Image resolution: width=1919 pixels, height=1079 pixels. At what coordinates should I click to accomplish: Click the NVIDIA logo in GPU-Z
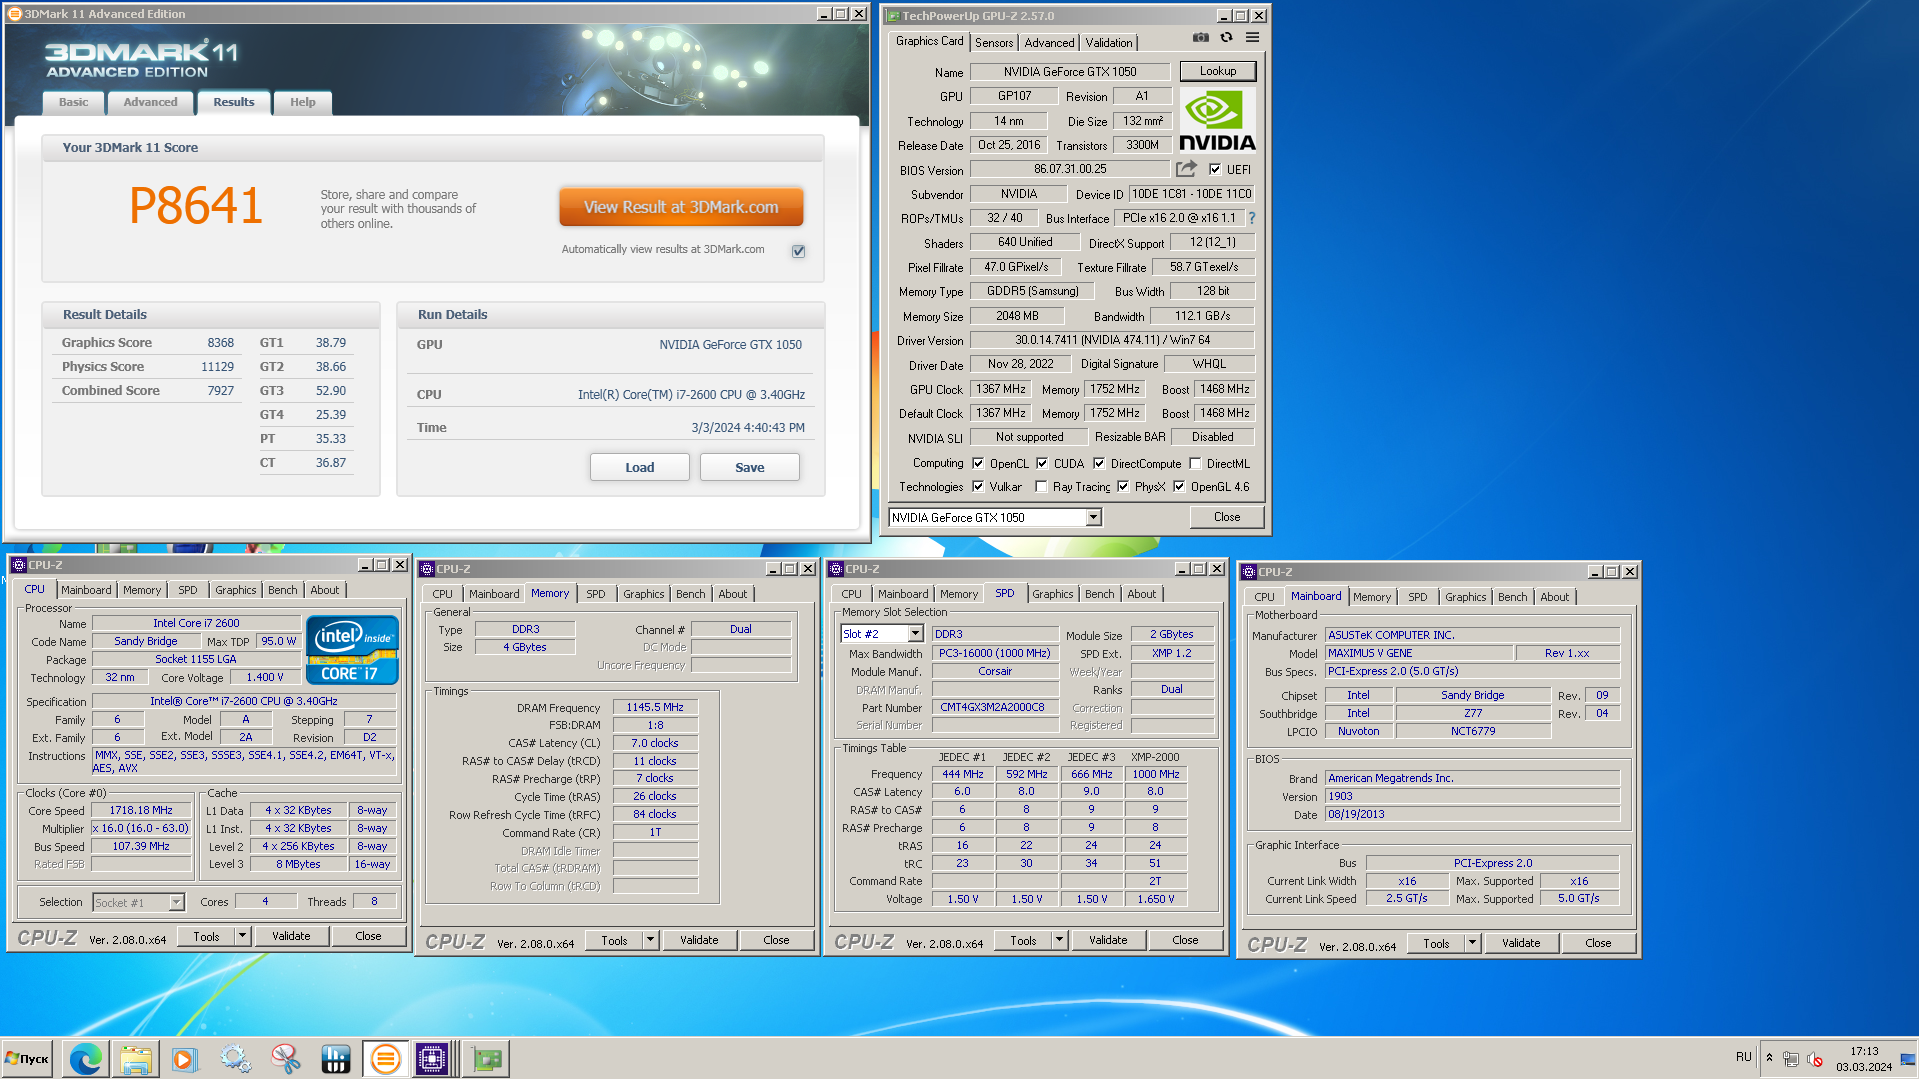click(x=1217, y=121)
